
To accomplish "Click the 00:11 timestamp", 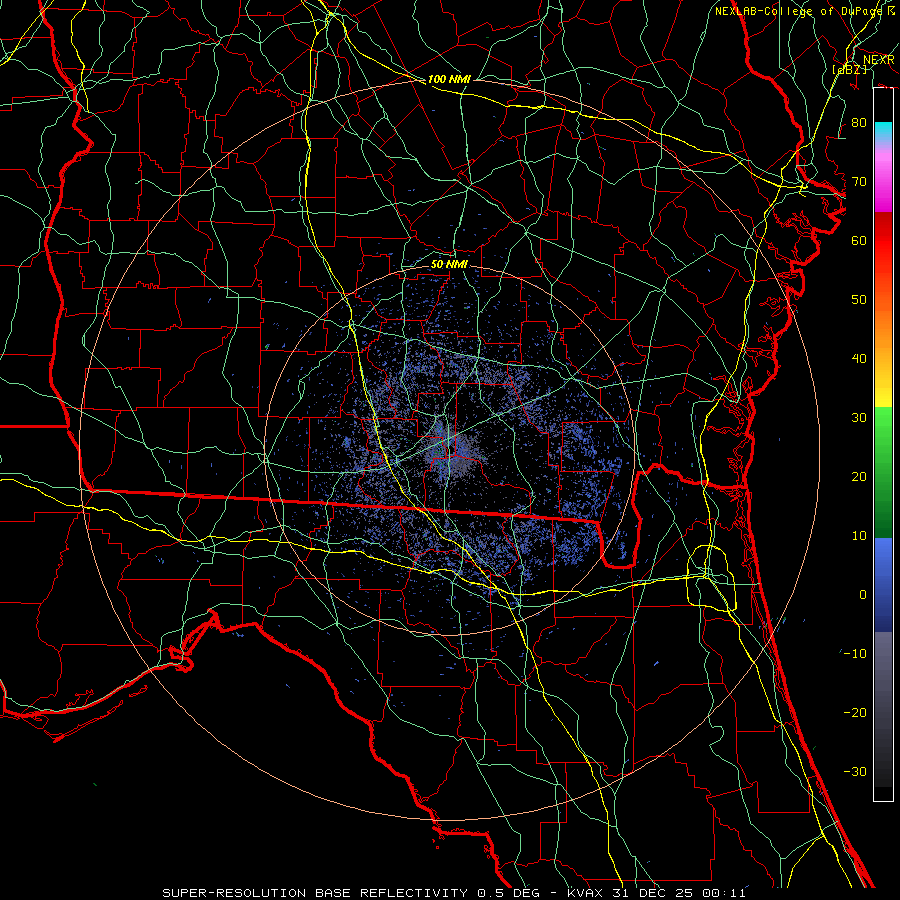I will point(723,893).
